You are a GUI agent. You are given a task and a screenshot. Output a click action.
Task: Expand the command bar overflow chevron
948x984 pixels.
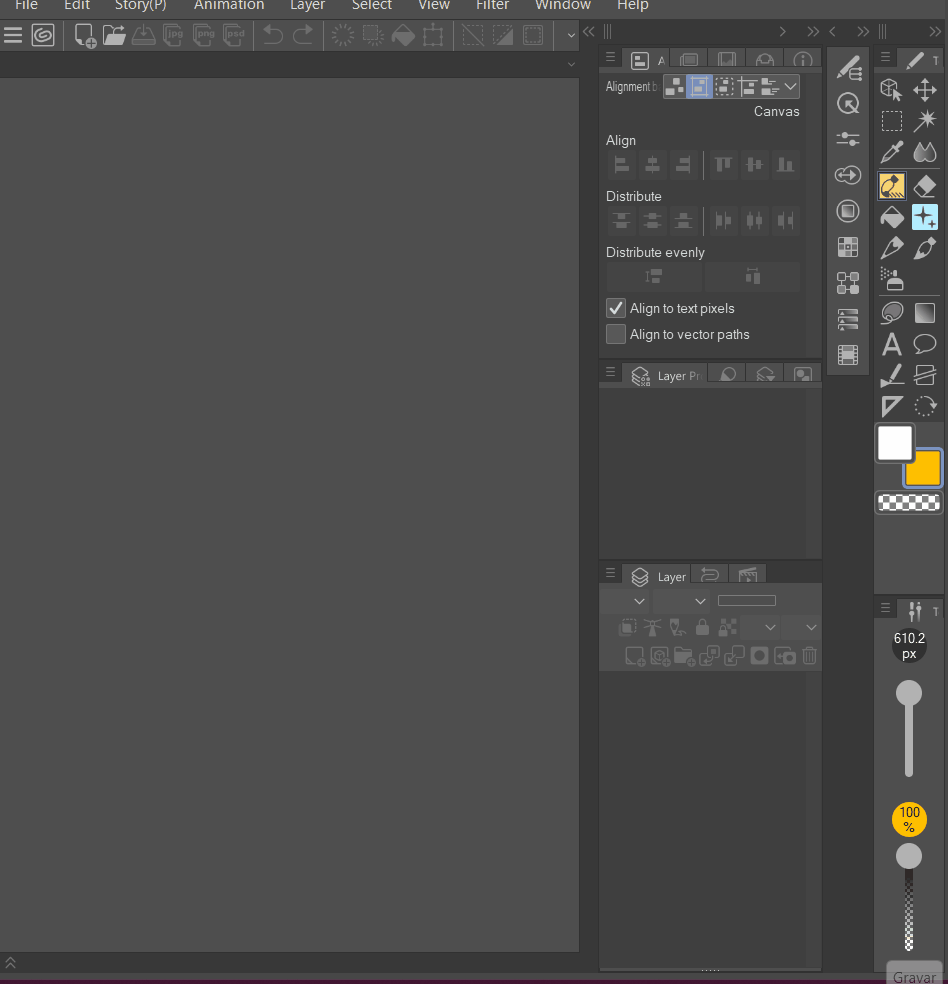(x=571, y=36)
